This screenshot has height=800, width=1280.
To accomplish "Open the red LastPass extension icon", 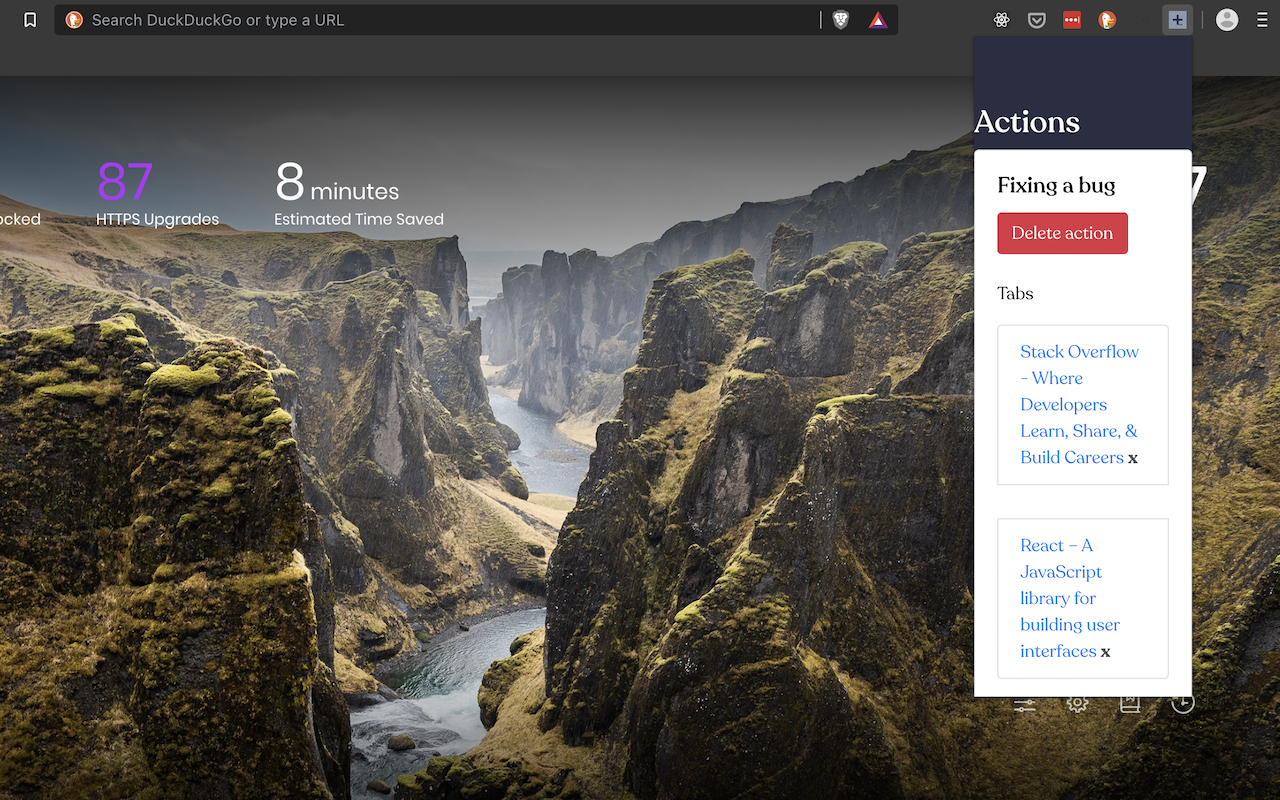I will coord(1072,20).
